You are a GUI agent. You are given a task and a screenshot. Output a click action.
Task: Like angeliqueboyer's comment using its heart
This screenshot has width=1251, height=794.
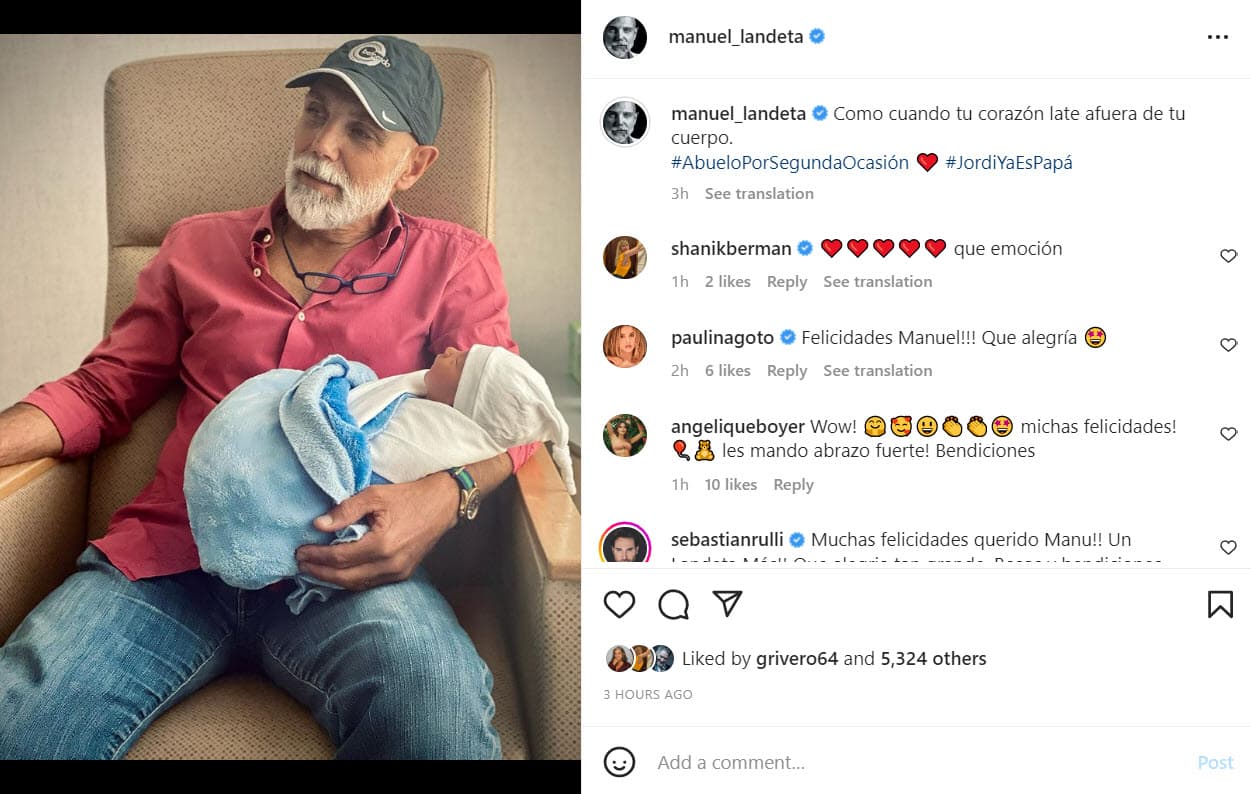(x=1228, y=434)
